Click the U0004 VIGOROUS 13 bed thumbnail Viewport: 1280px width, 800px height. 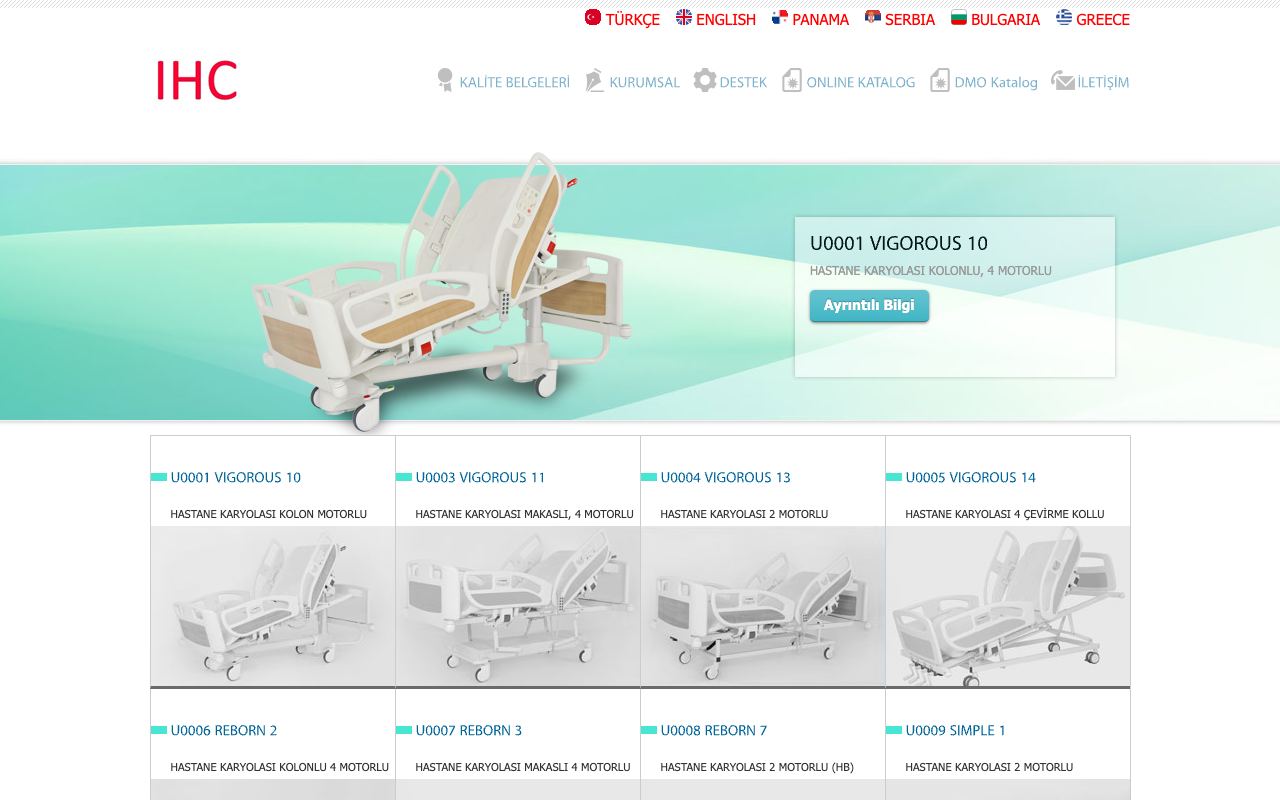pos(763,606)
